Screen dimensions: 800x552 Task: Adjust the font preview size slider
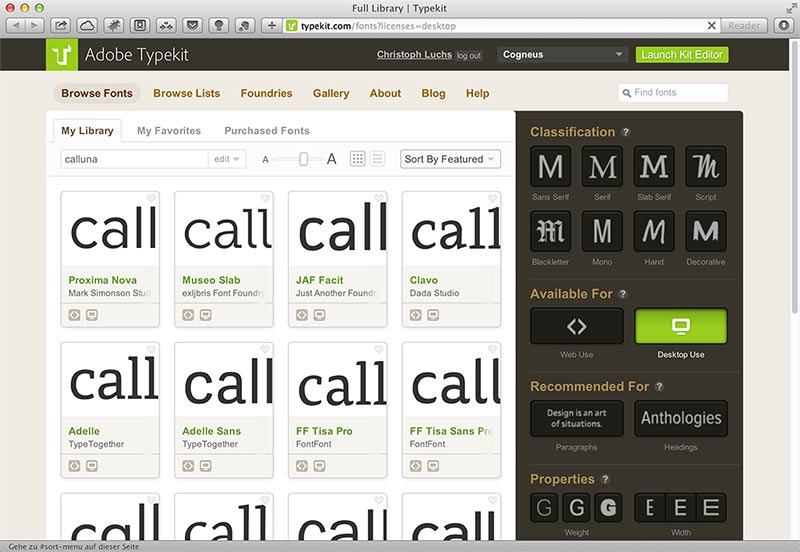303,159
